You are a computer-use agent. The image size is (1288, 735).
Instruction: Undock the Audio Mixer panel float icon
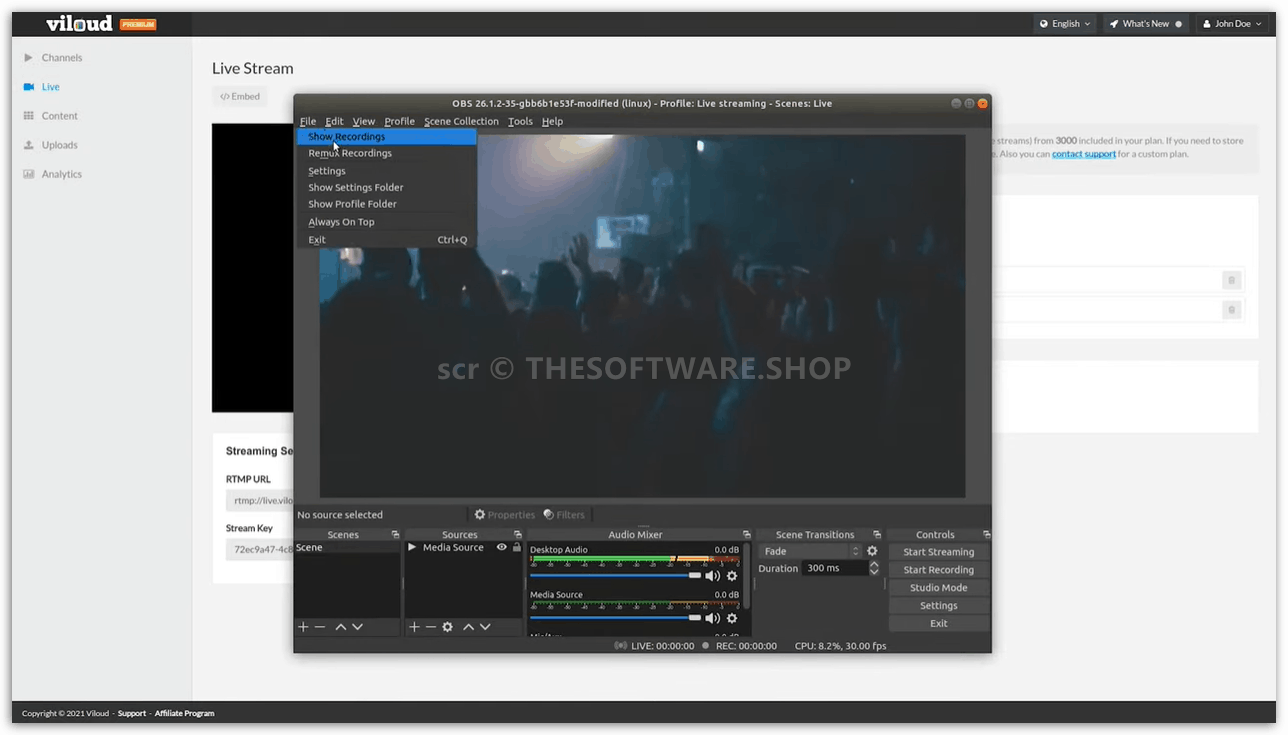click(x=746, y=535)
